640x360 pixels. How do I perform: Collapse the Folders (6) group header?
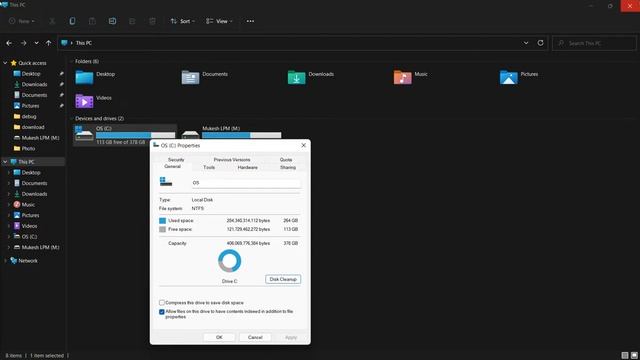click(x=72, y=61)
